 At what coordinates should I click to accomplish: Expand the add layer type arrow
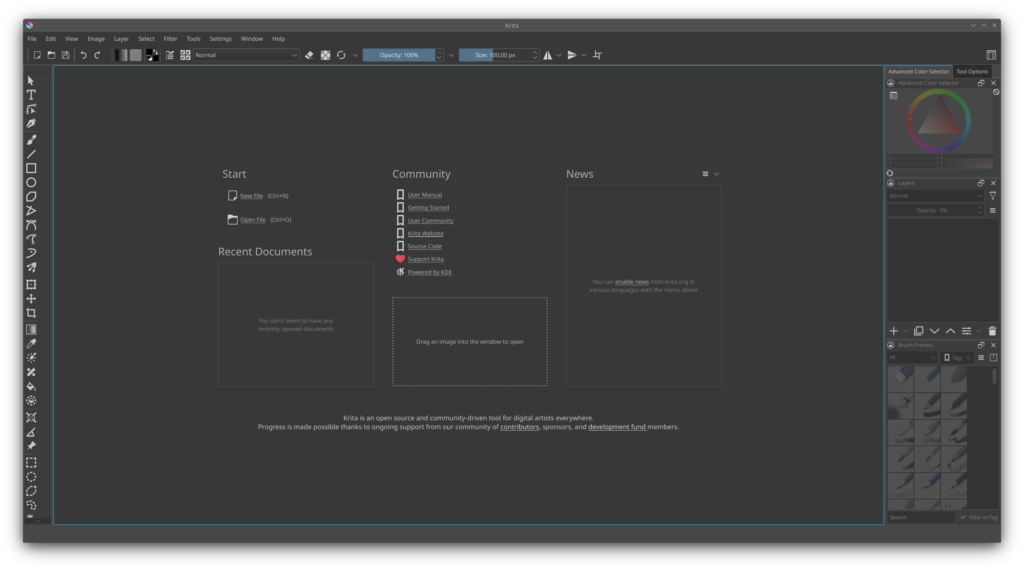point(905,332)
